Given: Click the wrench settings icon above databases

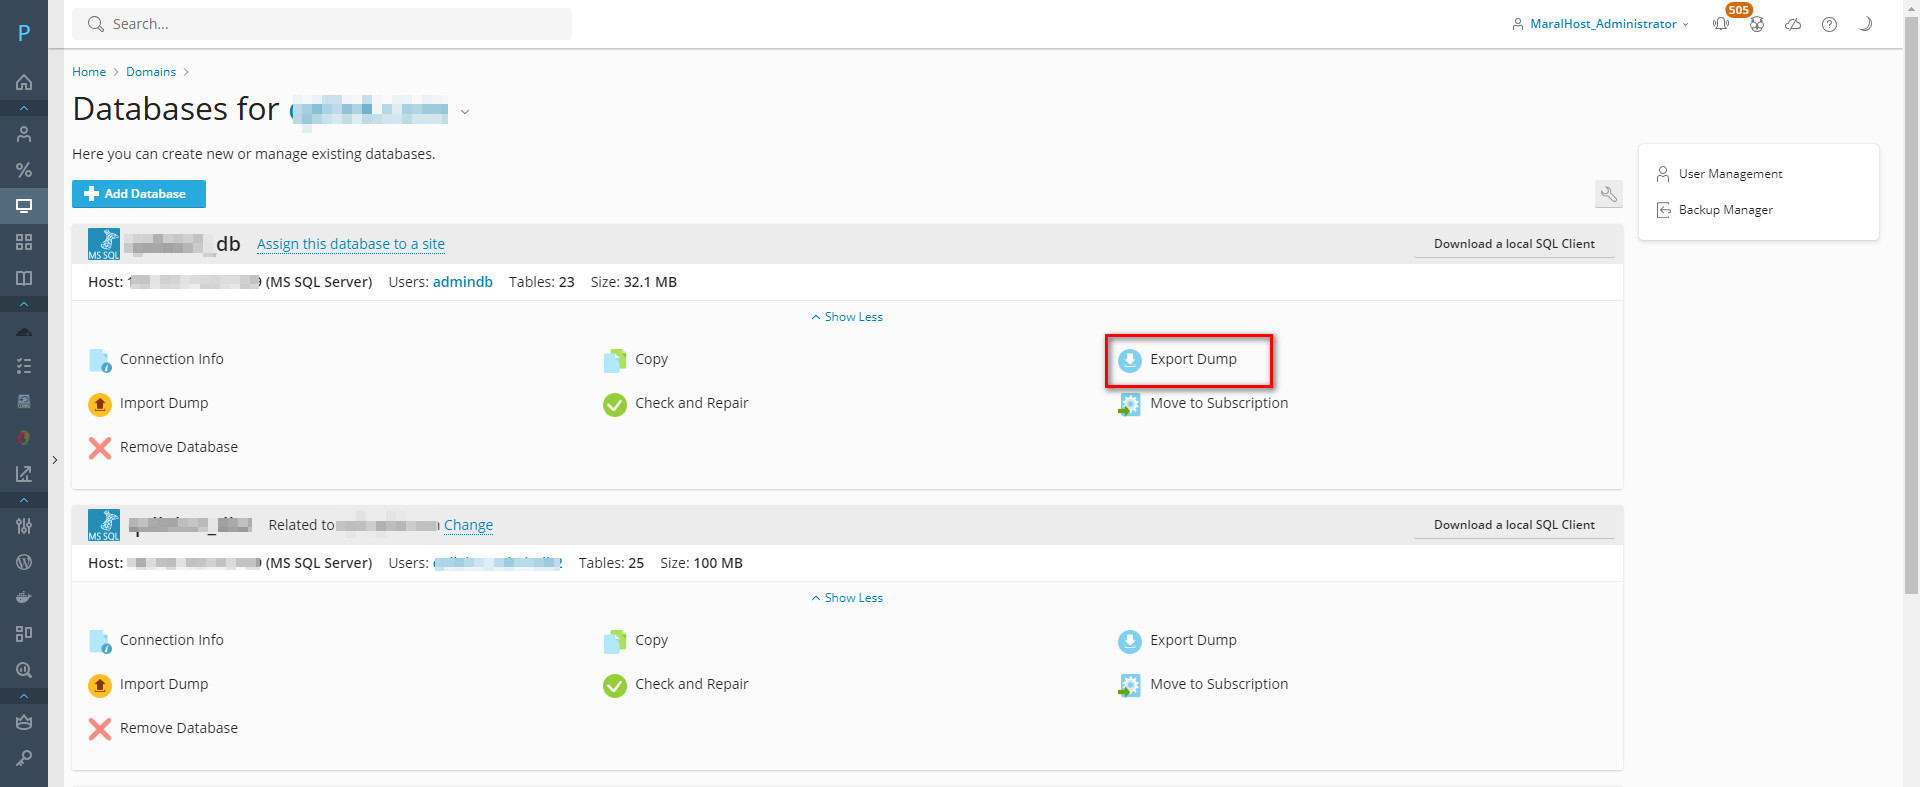Looking at the screenshot, I should (1608, 194).
